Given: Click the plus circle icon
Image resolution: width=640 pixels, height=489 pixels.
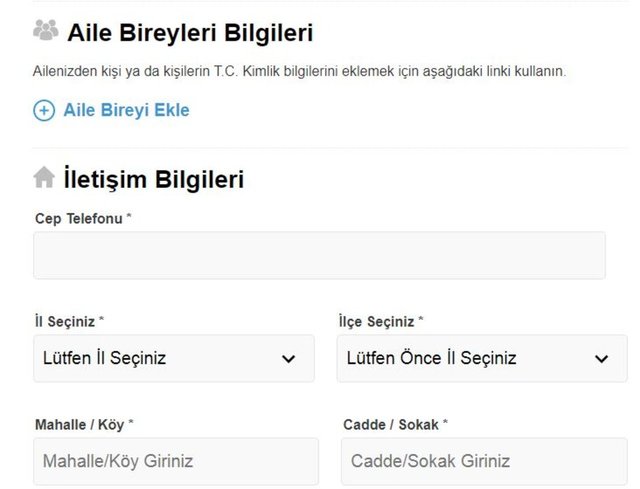Looking at the screenshot, I should point(44,110).
